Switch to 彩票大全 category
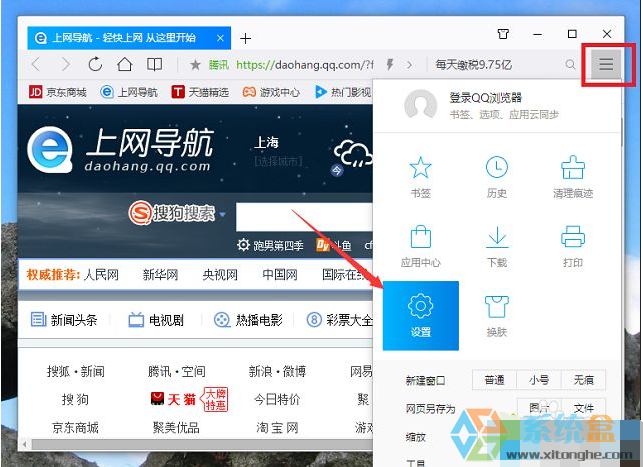 (x=340, y=320)
